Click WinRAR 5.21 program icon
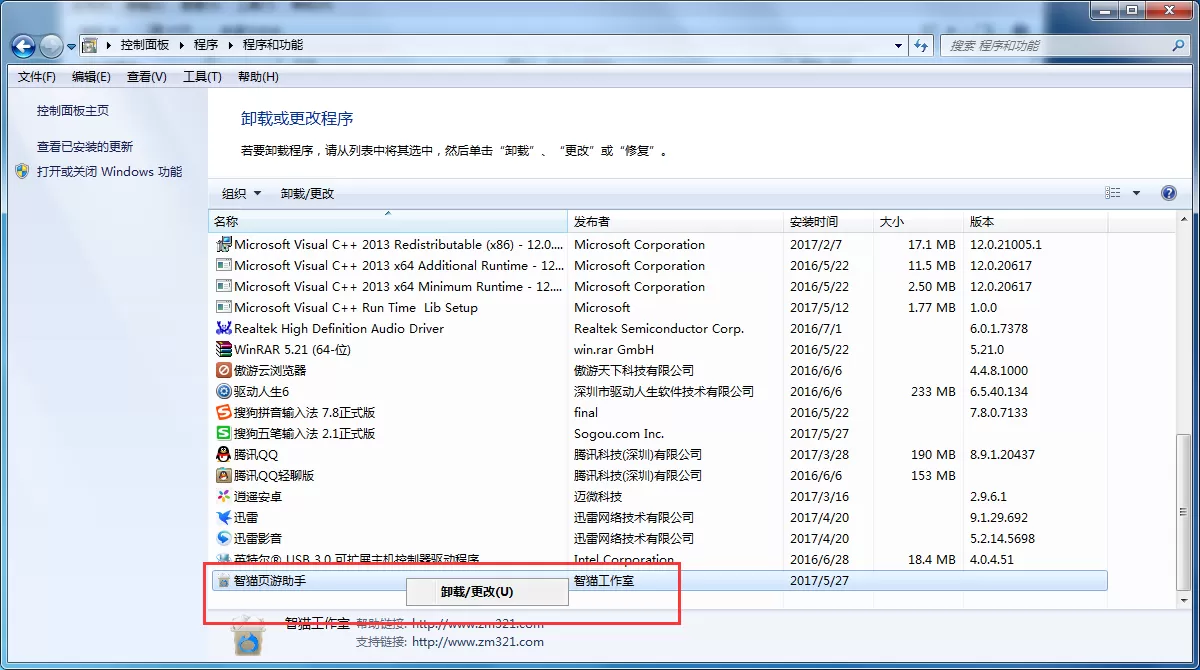Viewport: 1200px width, 670px height. [224, 349]
